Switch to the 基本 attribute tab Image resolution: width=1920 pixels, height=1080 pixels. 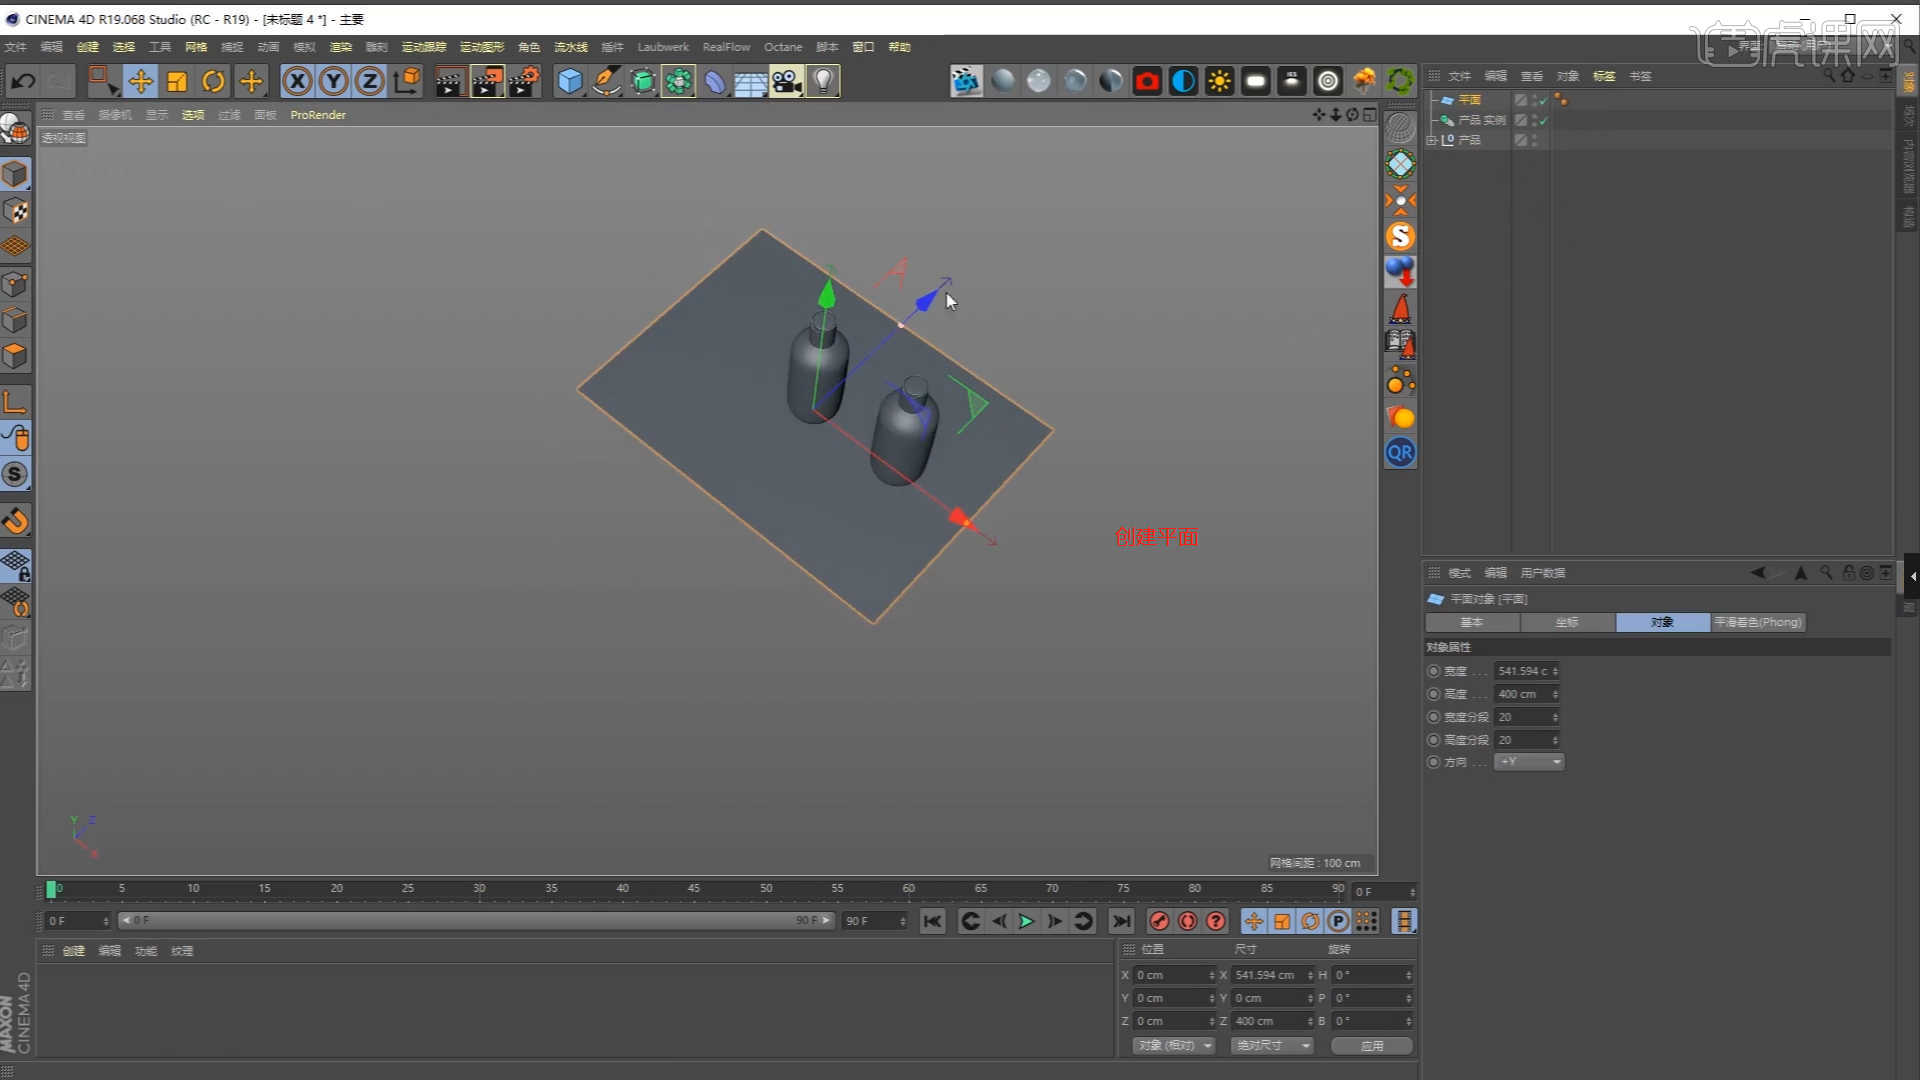pos(1472,622)
